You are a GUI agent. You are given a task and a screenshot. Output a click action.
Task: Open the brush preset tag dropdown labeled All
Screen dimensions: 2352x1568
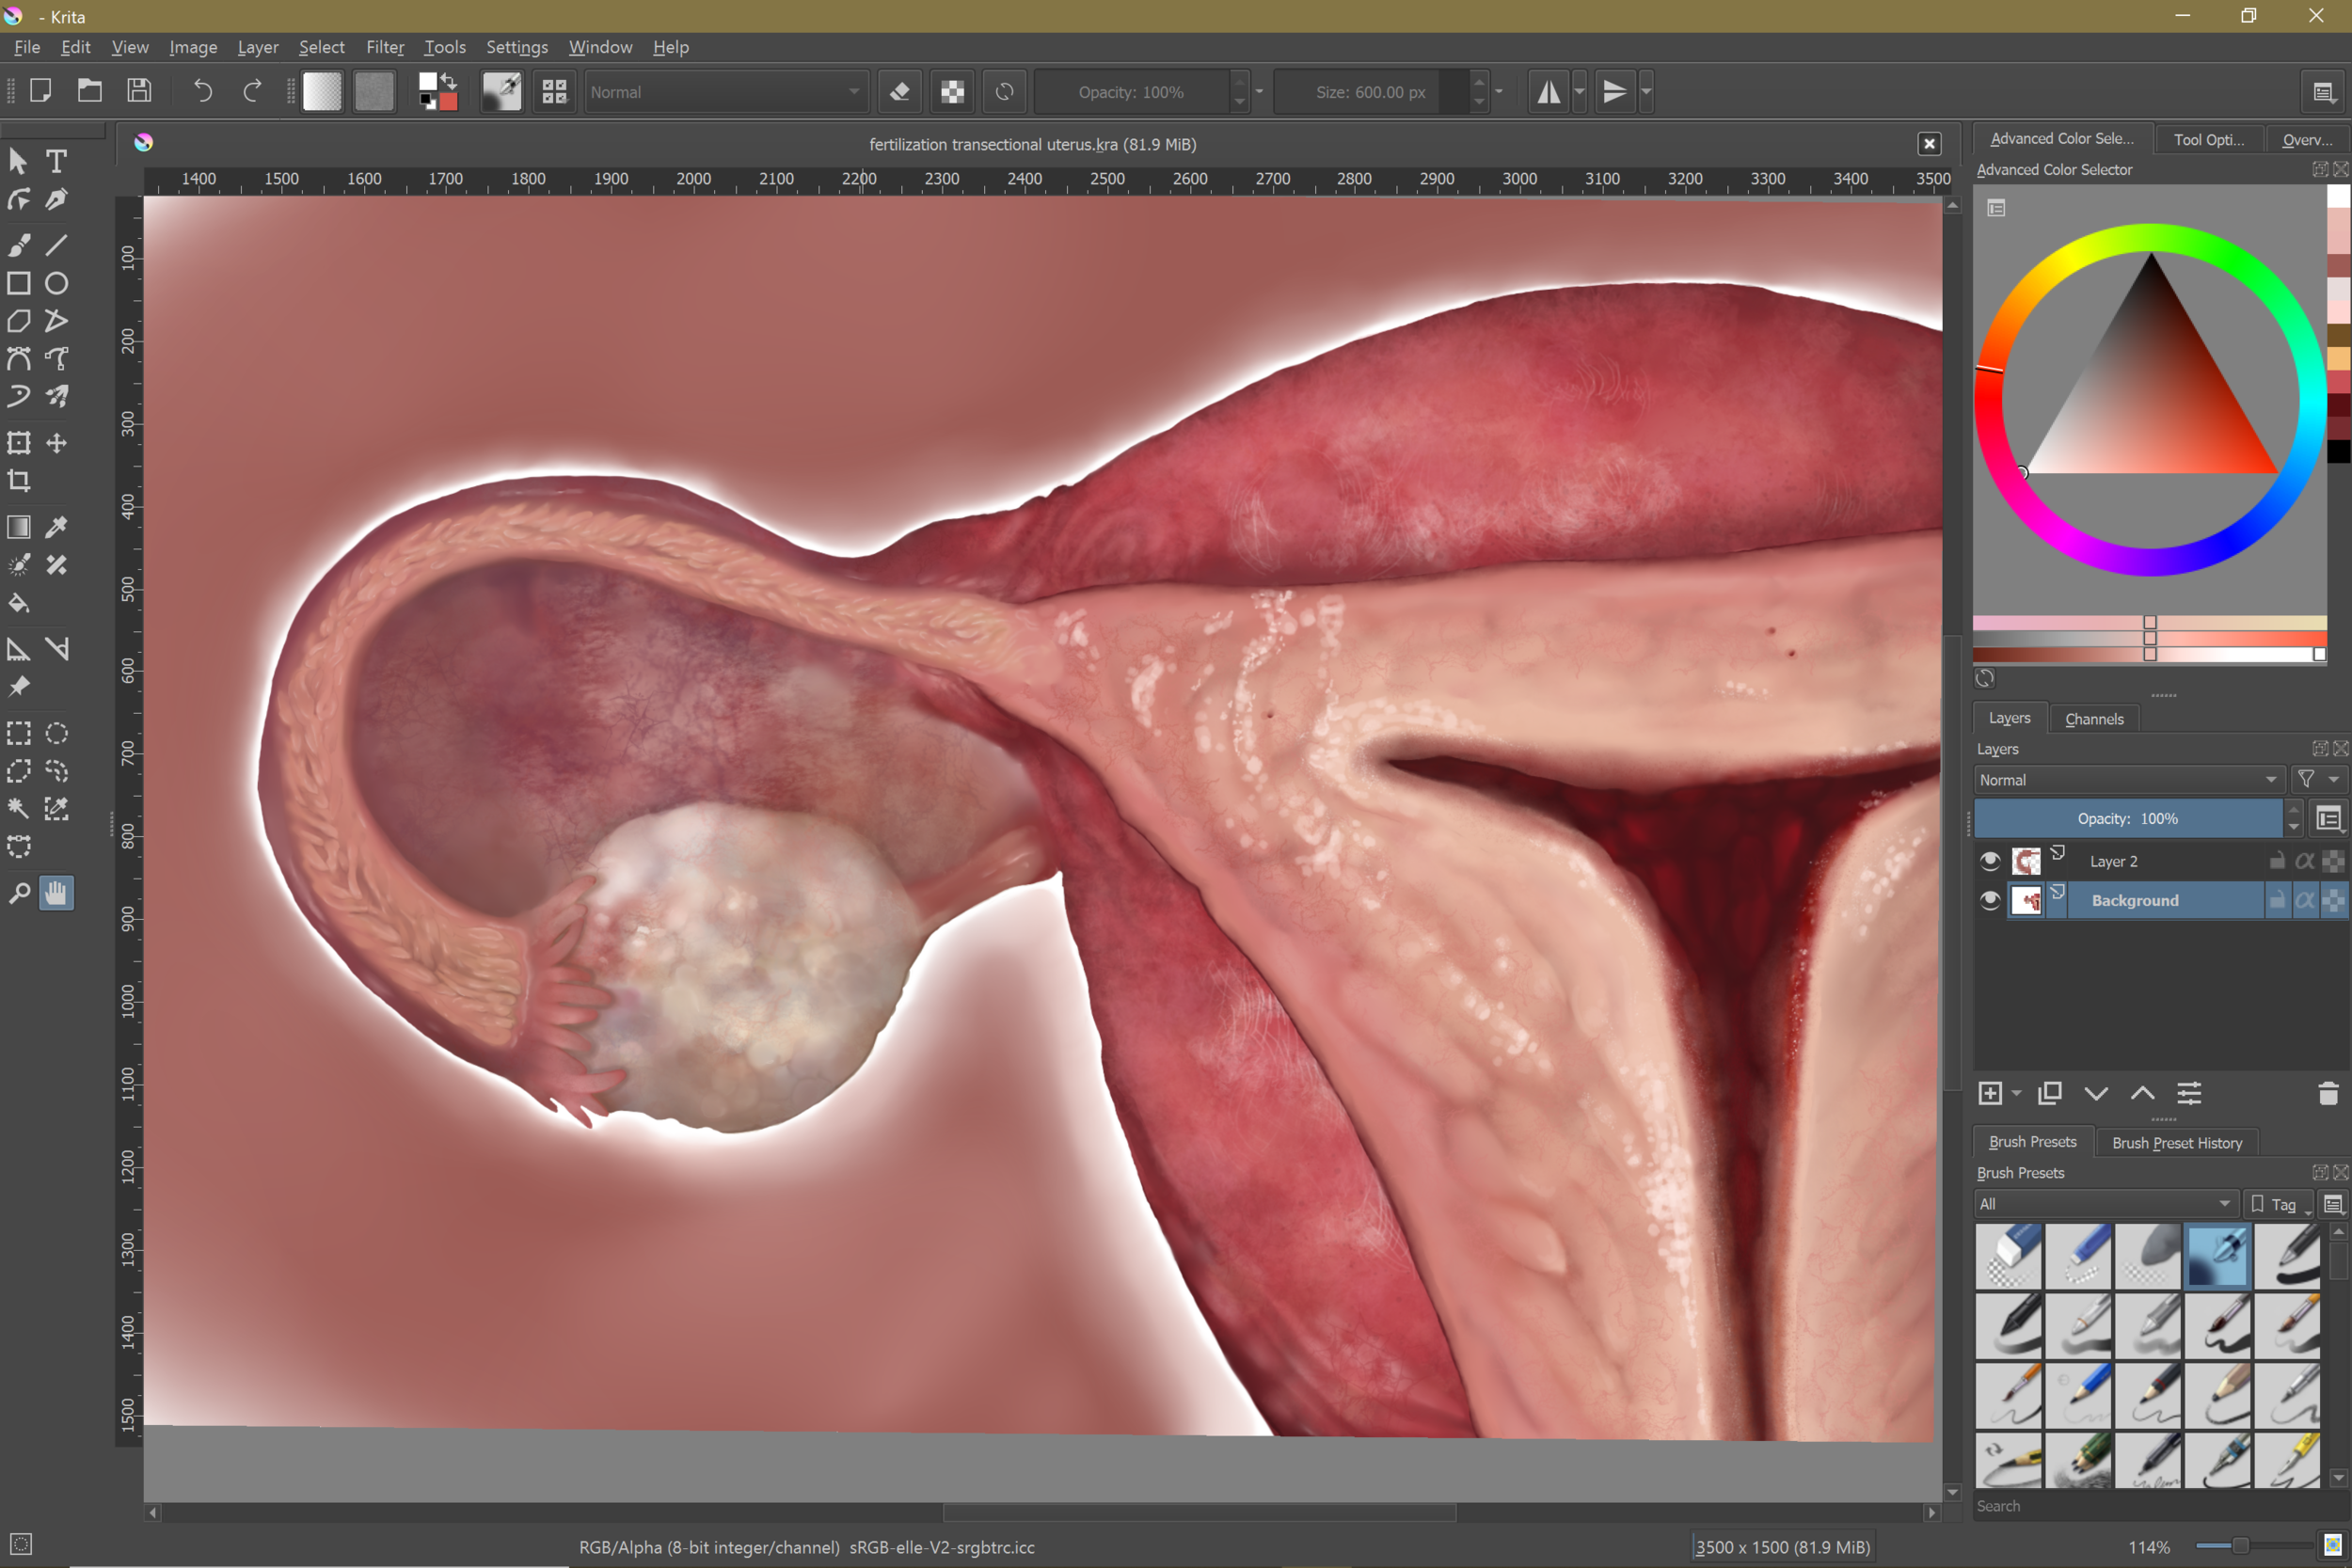coord(2105,1203)
